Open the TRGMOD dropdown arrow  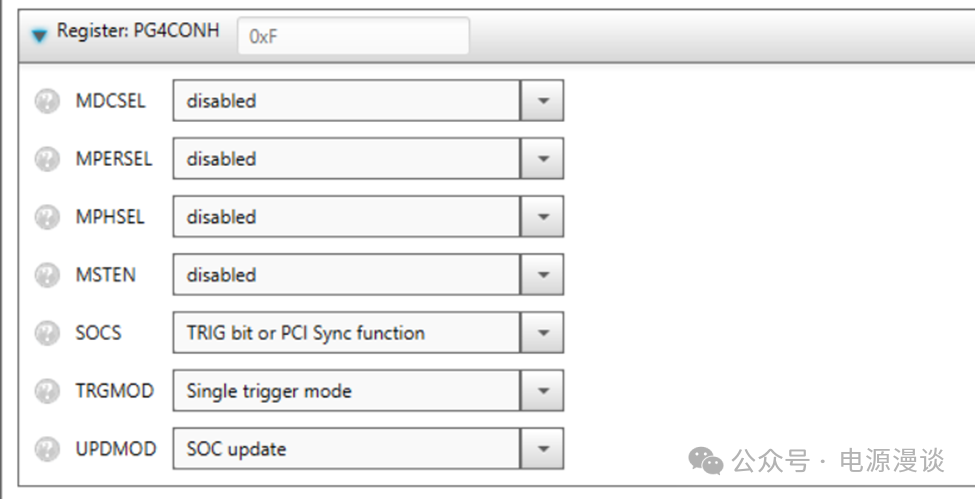coord(542,391)
